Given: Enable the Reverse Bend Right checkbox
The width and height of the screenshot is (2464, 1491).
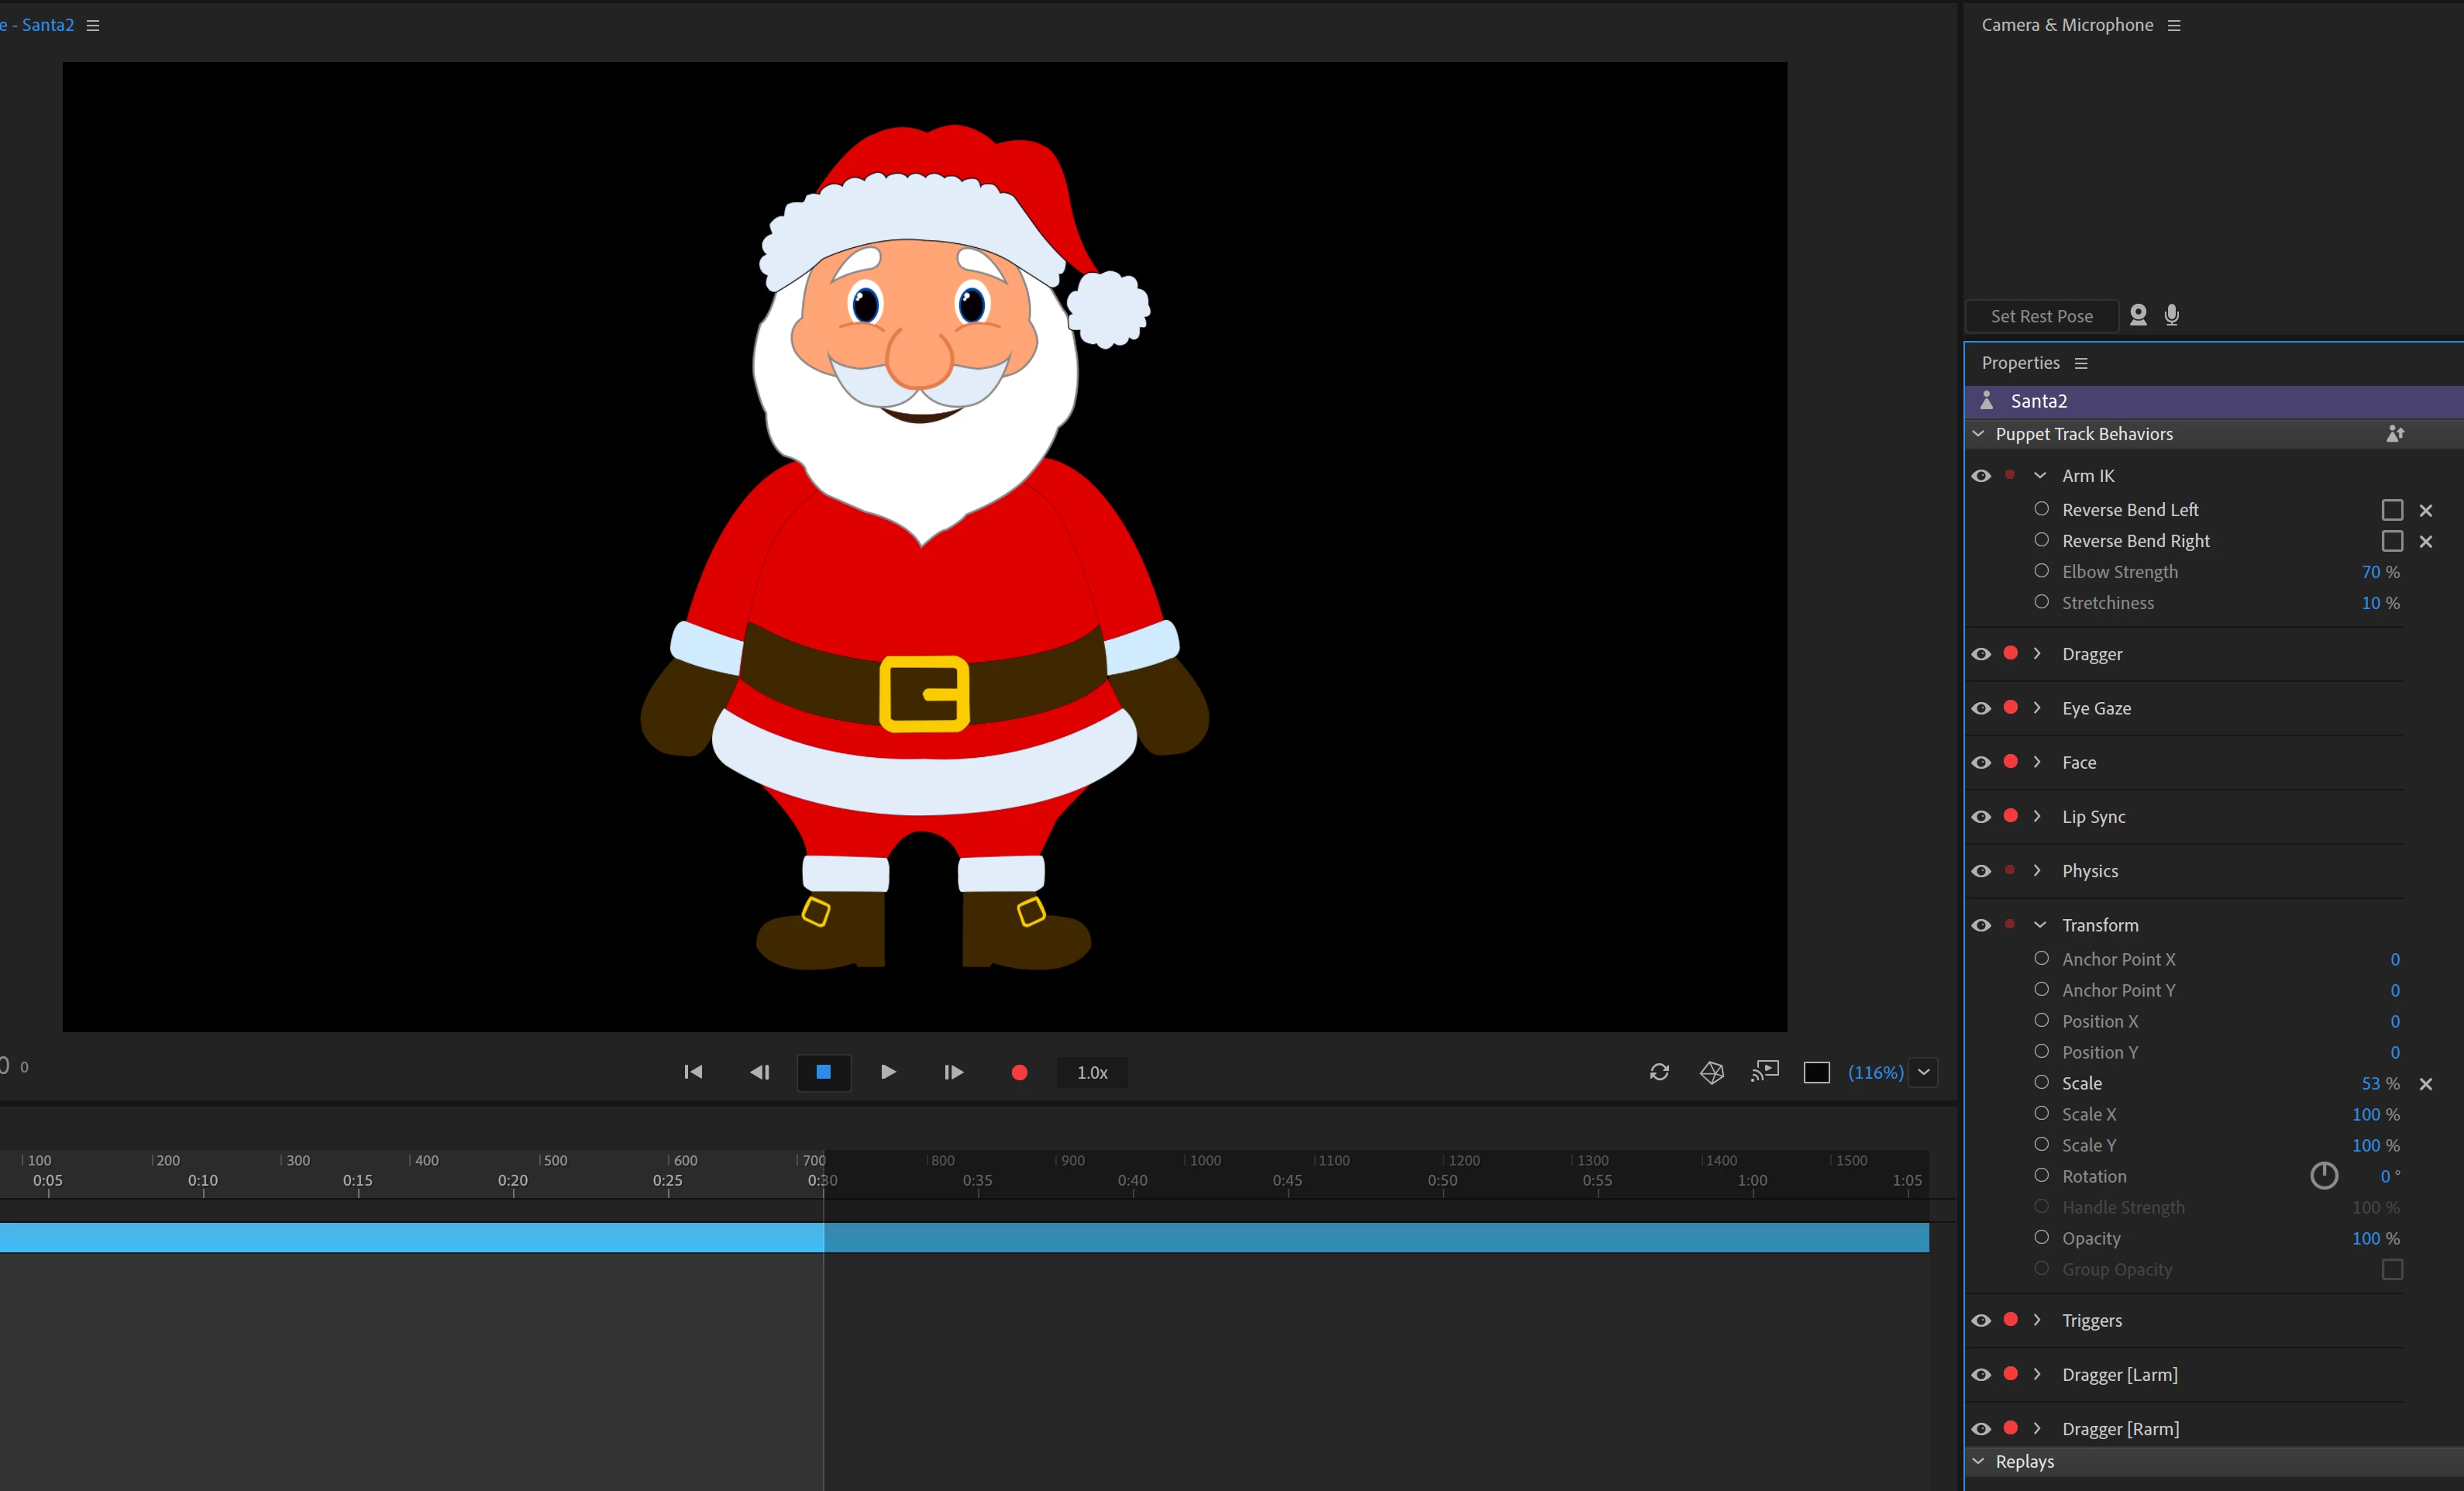Looking at the screenshot, I should pos(2391,541).
